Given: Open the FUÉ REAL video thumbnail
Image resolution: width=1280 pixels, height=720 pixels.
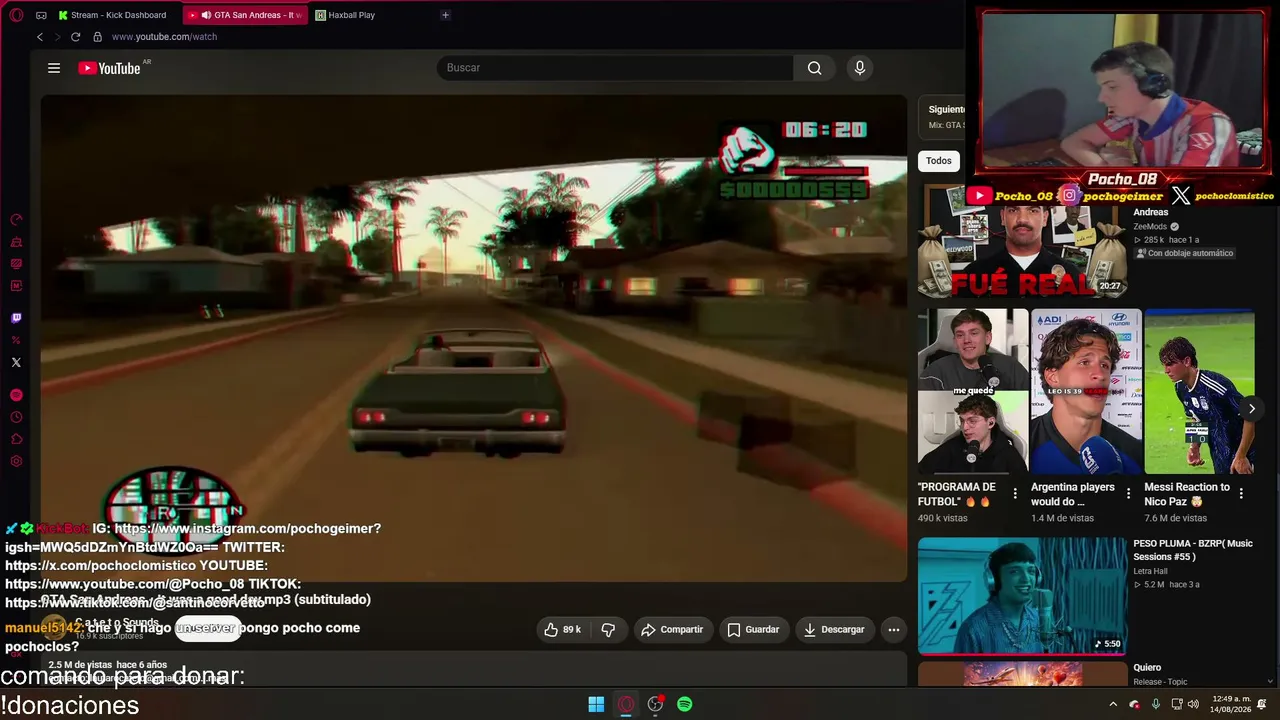Looking at the screenshot, I should (x=1022, y=240).
